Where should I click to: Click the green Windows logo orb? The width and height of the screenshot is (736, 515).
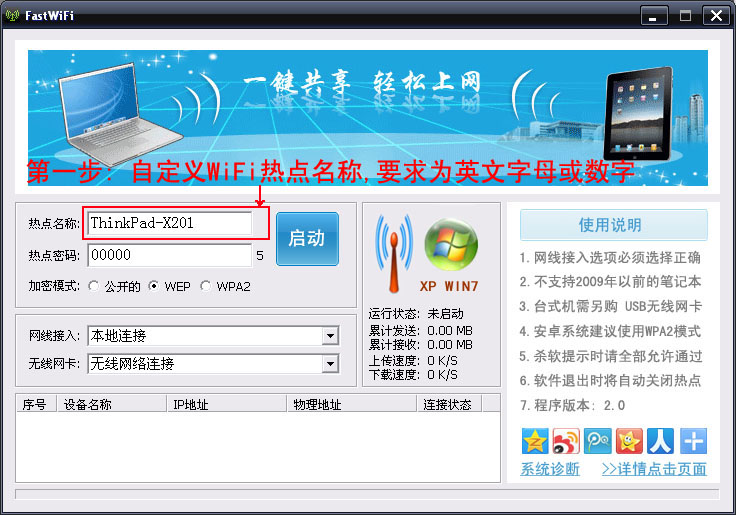[x=451, y=244]
